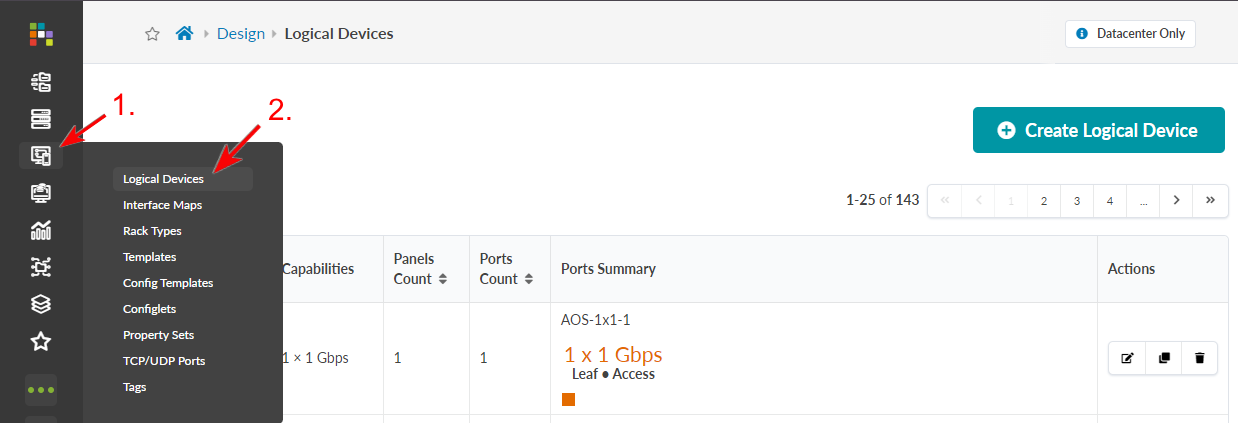The height and width of the screenshot is (423, 1238).
Task: Open the analytics chart icon in sidebar
Action: coord(41,230)
